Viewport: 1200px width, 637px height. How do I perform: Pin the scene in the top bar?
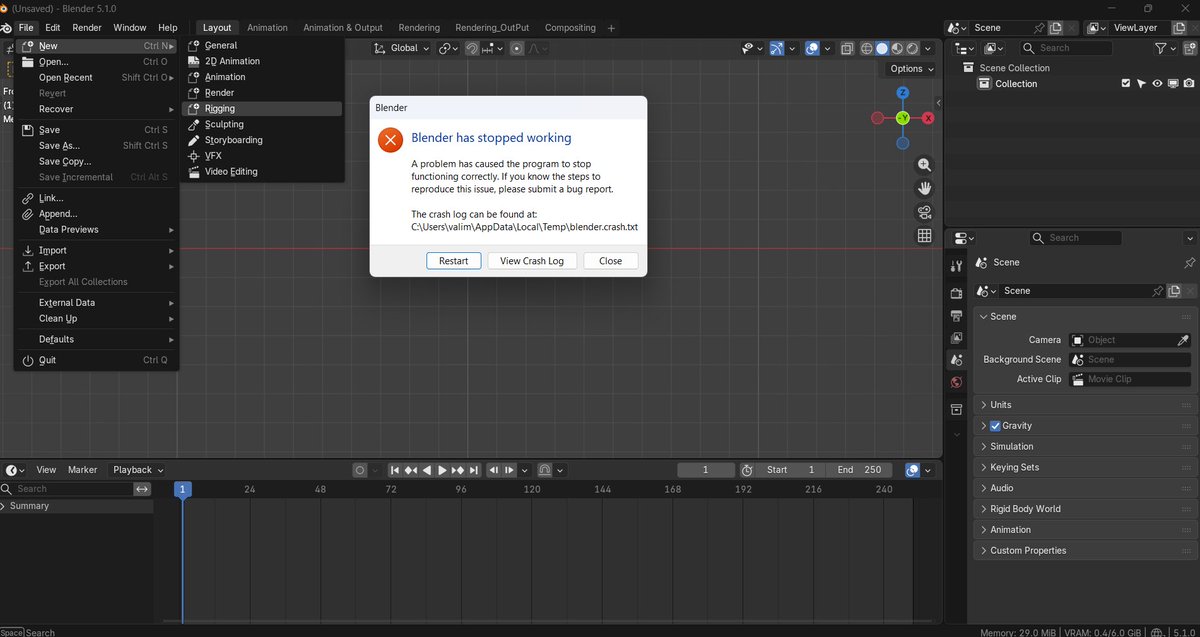[1040, 28]
